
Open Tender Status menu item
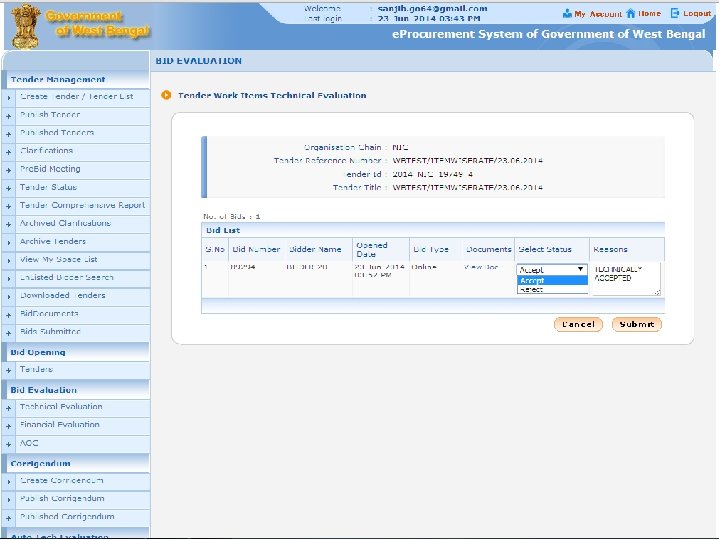click(x=48, y=187)
